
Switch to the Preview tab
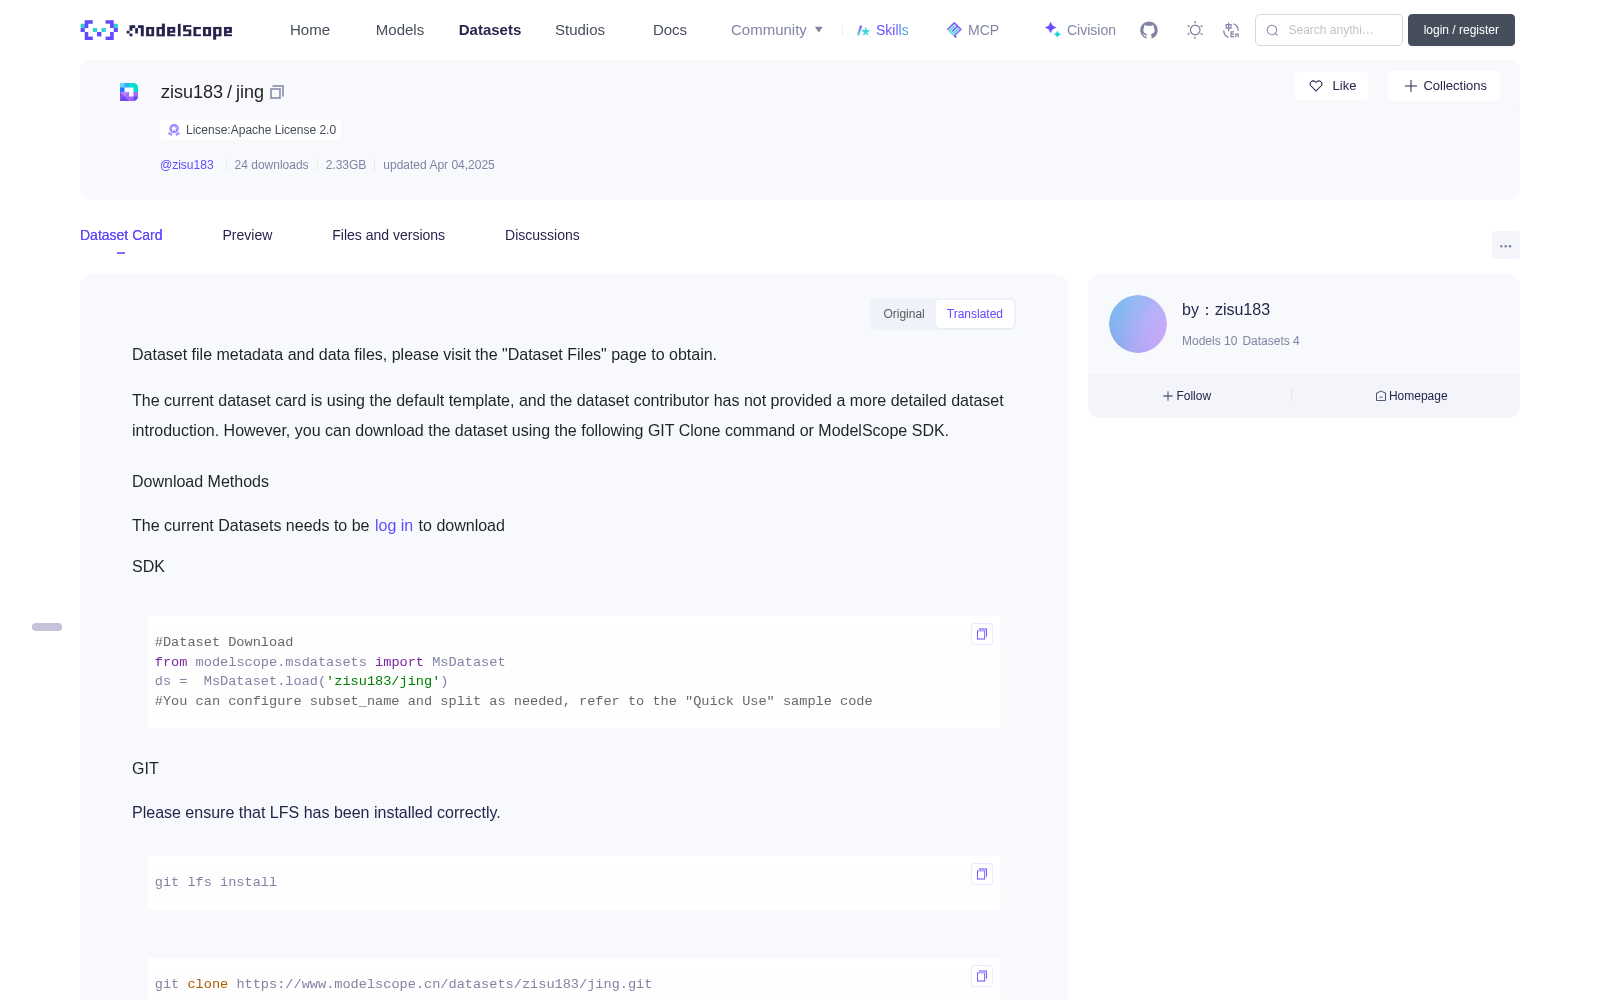click(x=247, y=235)
